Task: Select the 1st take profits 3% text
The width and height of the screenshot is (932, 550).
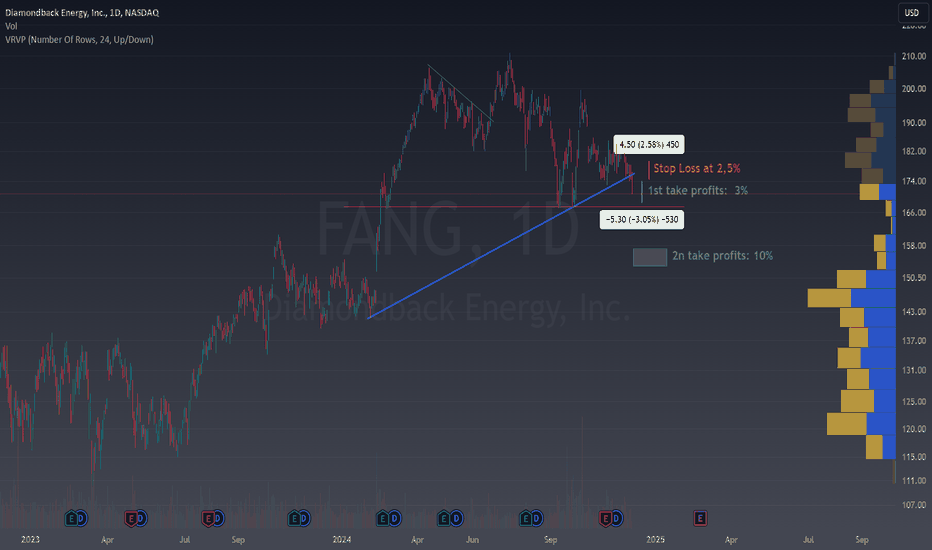Action: (x=698, y=190)
